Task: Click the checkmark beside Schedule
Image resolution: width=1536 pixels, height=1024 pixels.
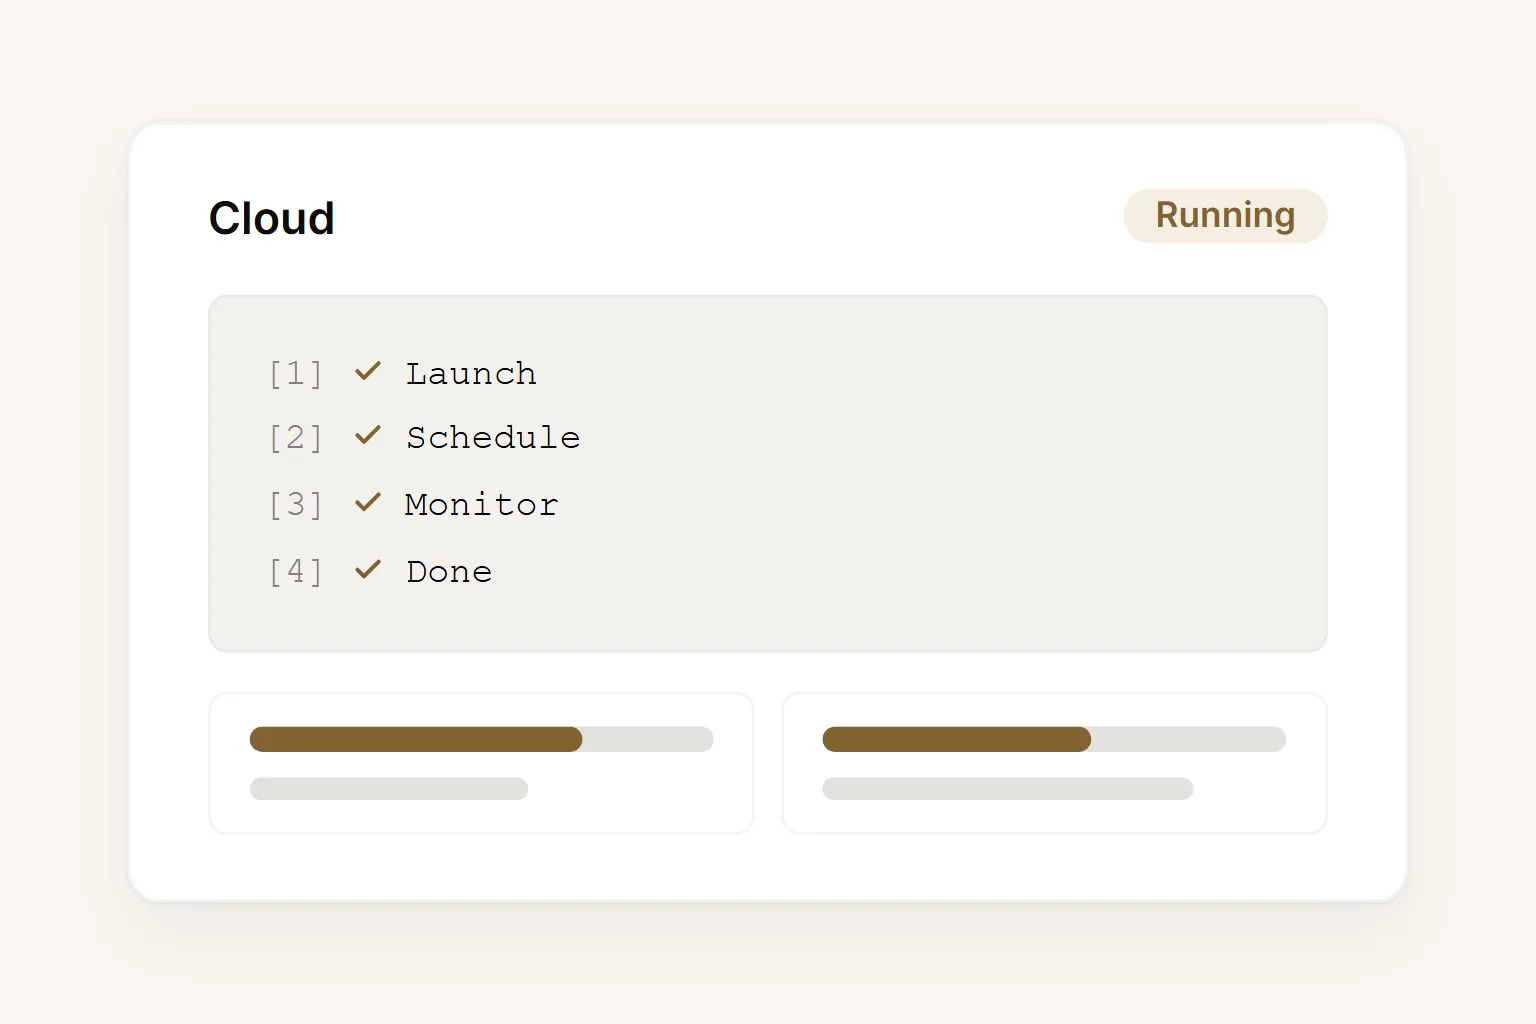Action: 368,435
